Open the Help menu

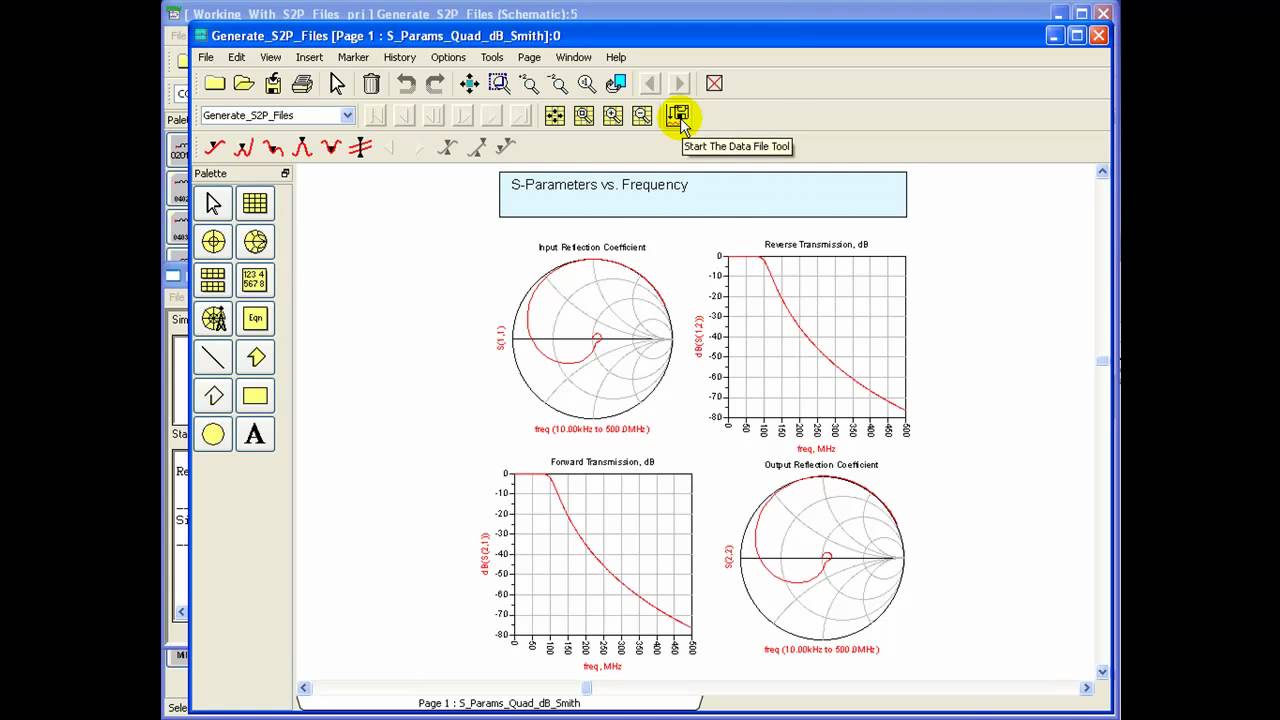coord(616,57)
